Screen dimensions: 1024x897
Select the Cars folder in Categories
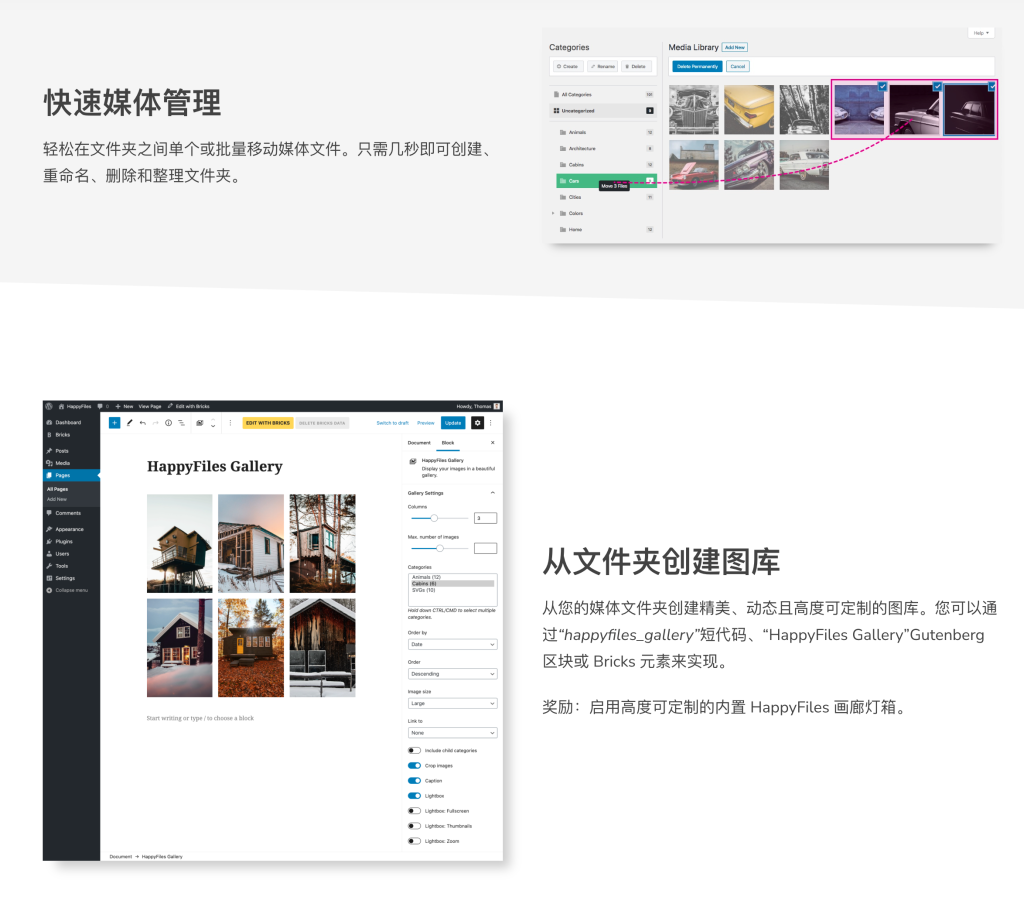point(606,181)
